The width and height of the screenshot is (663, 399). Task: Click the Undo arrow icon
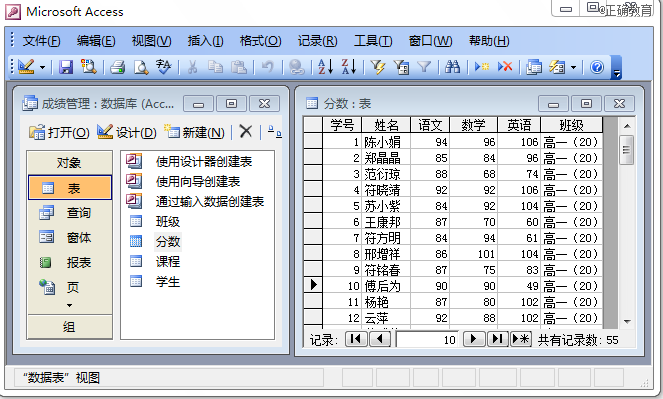[x=267, y=67]
